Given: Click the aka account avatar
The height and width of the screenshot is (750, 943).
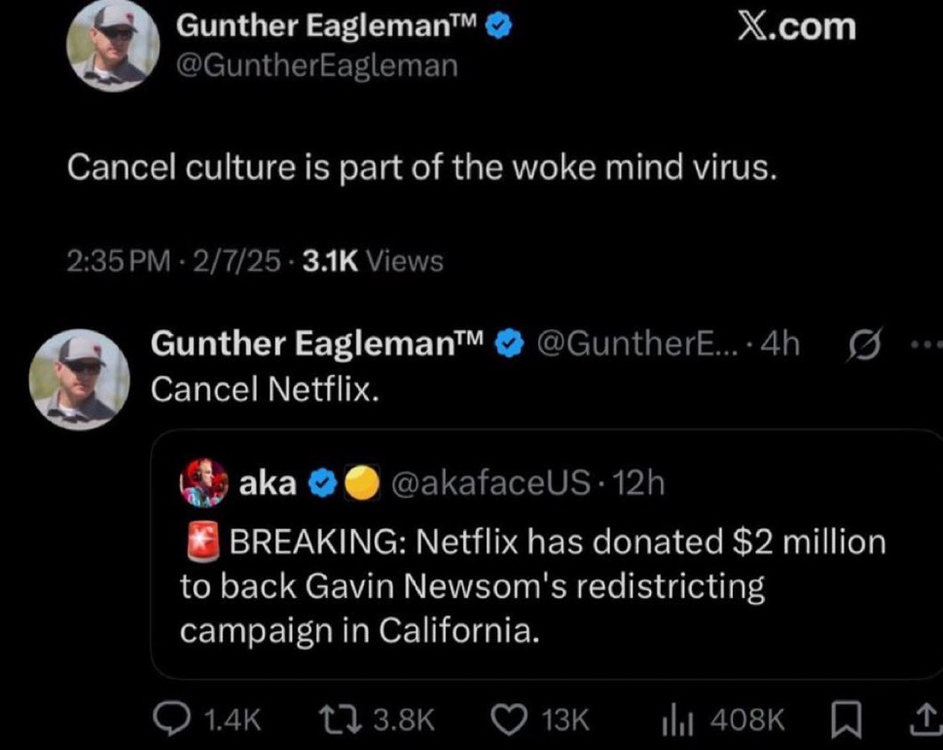Looking at the screenshot, I should click(203, 484).
